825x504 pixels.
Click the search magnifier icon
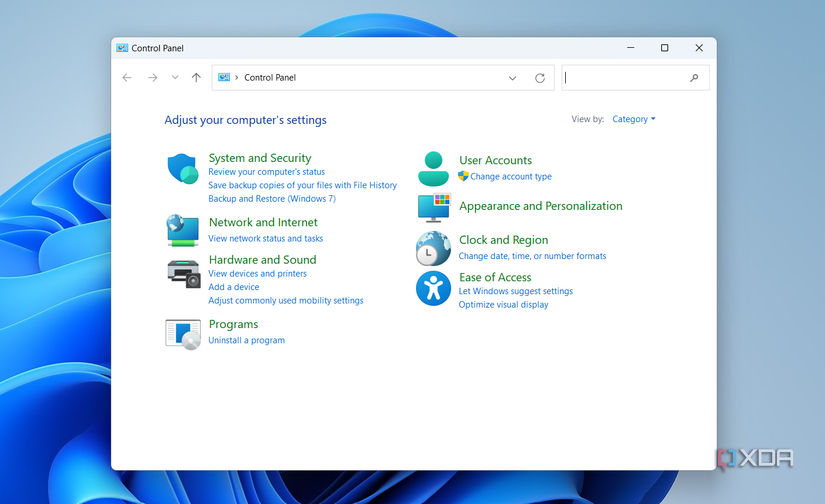coord(694,78)
